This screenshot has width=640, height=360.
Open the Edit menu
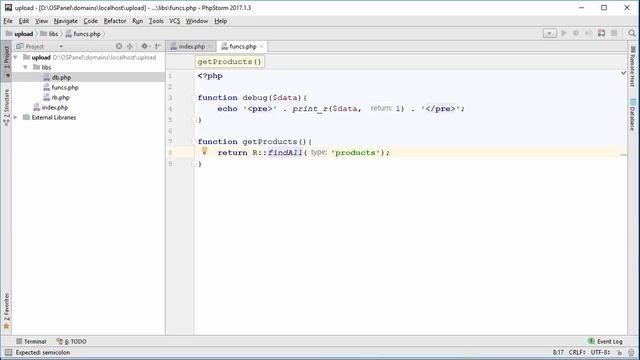click(x=24, y=21)
